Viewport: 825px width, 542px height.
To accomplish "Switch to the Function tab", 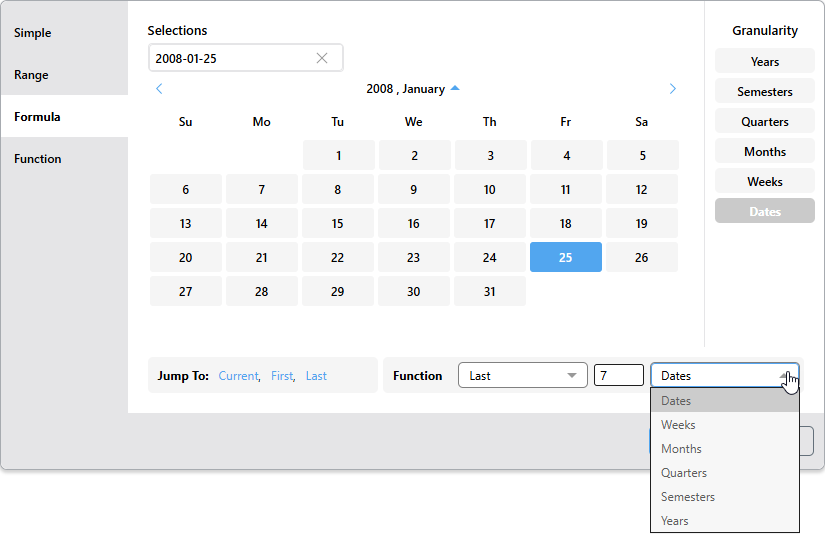I will pos(38,159).
